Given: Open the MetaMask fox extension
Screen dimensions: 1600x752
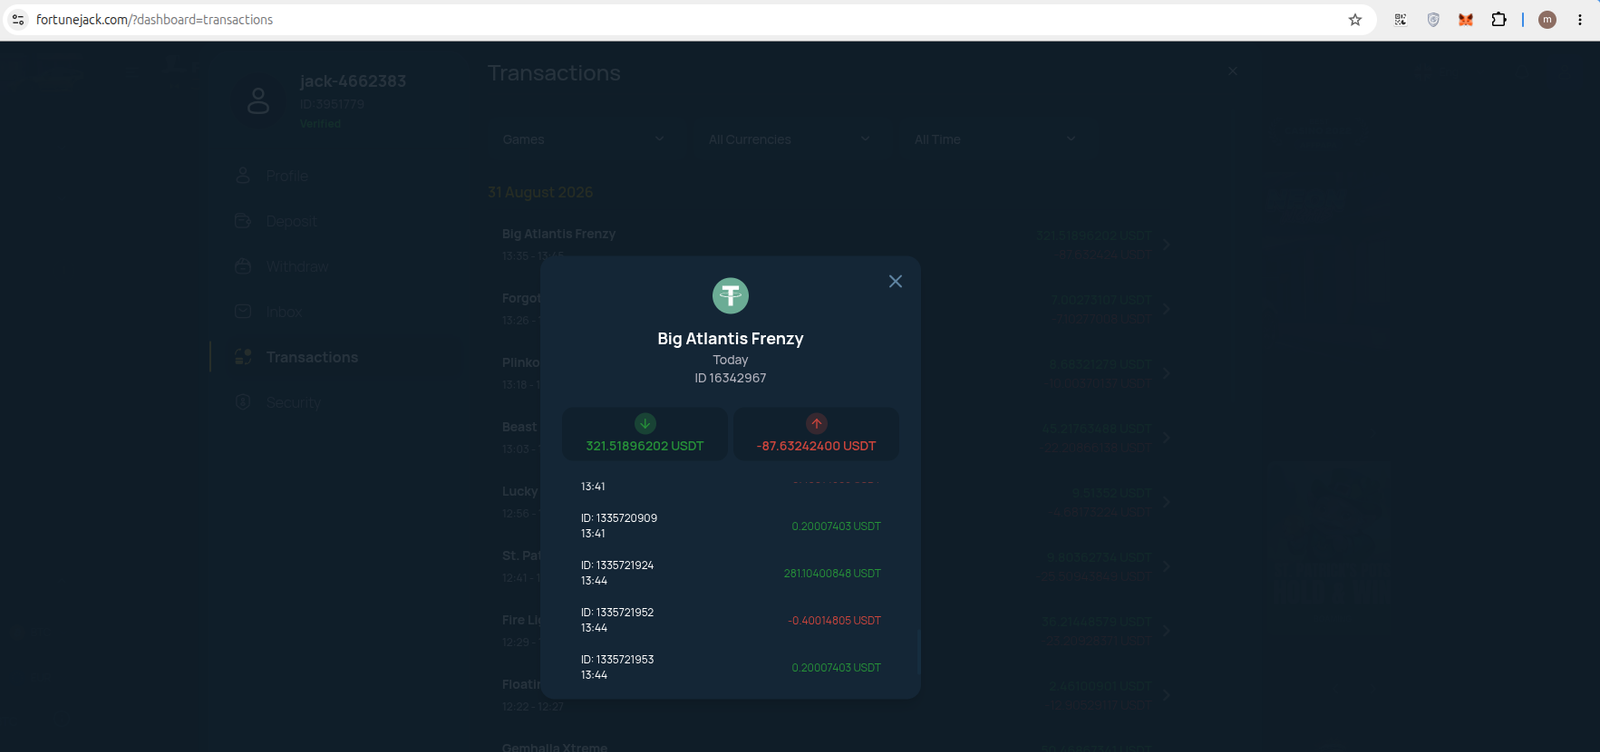Looking at the screenshot, I should click(x=1466, y=20).
